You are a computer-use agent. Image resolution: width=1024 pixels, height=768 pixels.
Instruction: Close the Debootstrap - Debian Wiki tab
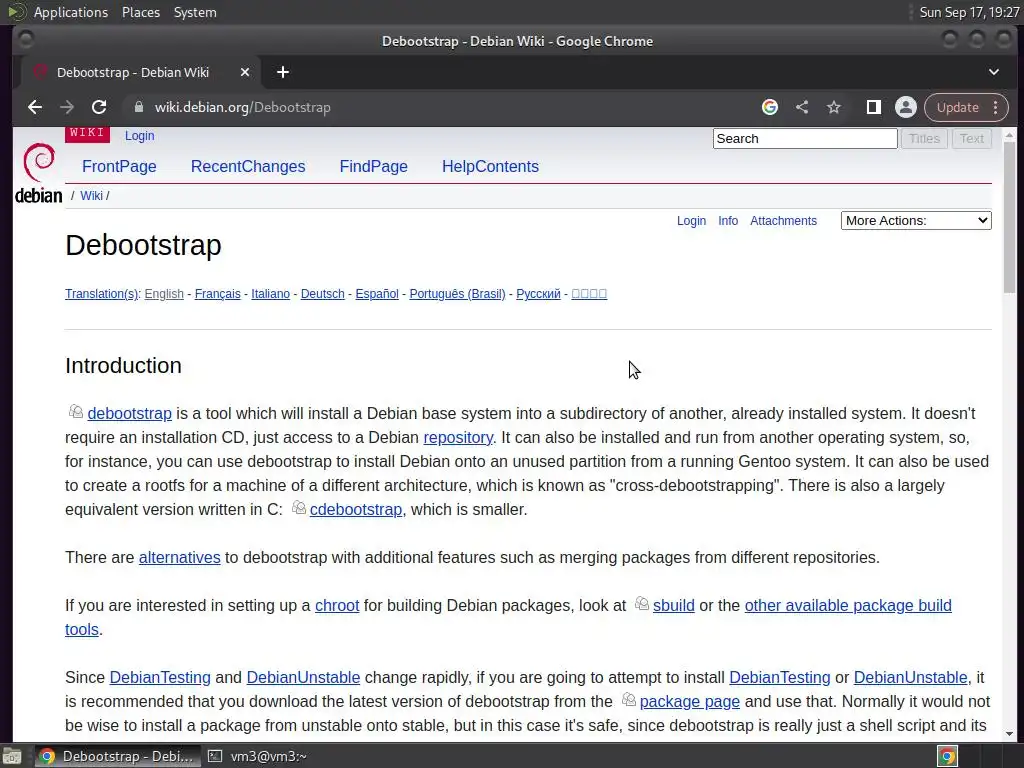[x=245, y=72]
